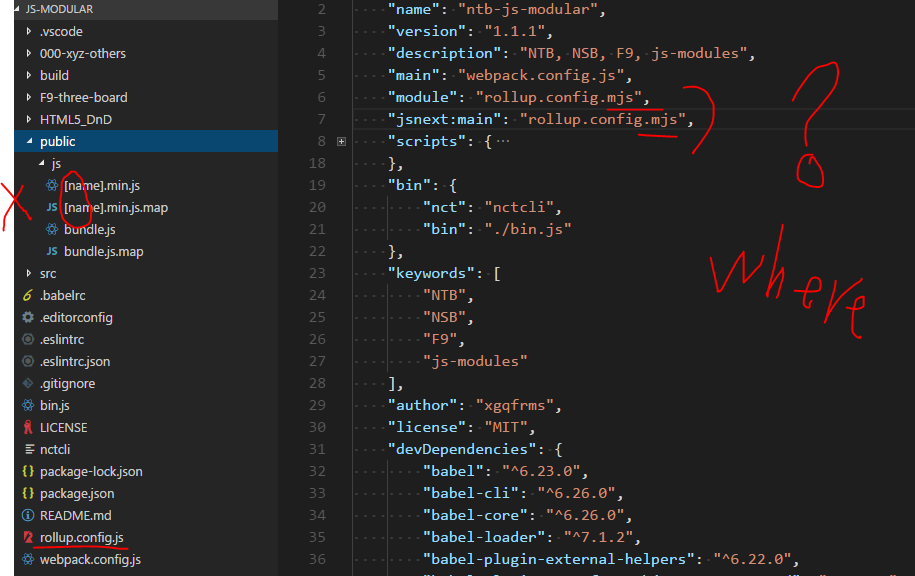Click the .gitignore git icon

[x=27, y=383]
